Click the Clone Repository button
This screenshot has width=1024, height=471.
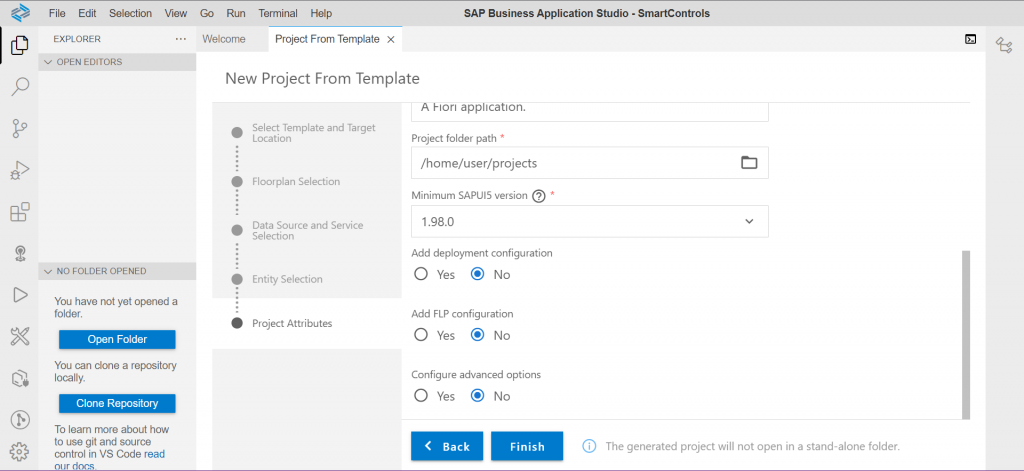[118, 404]
